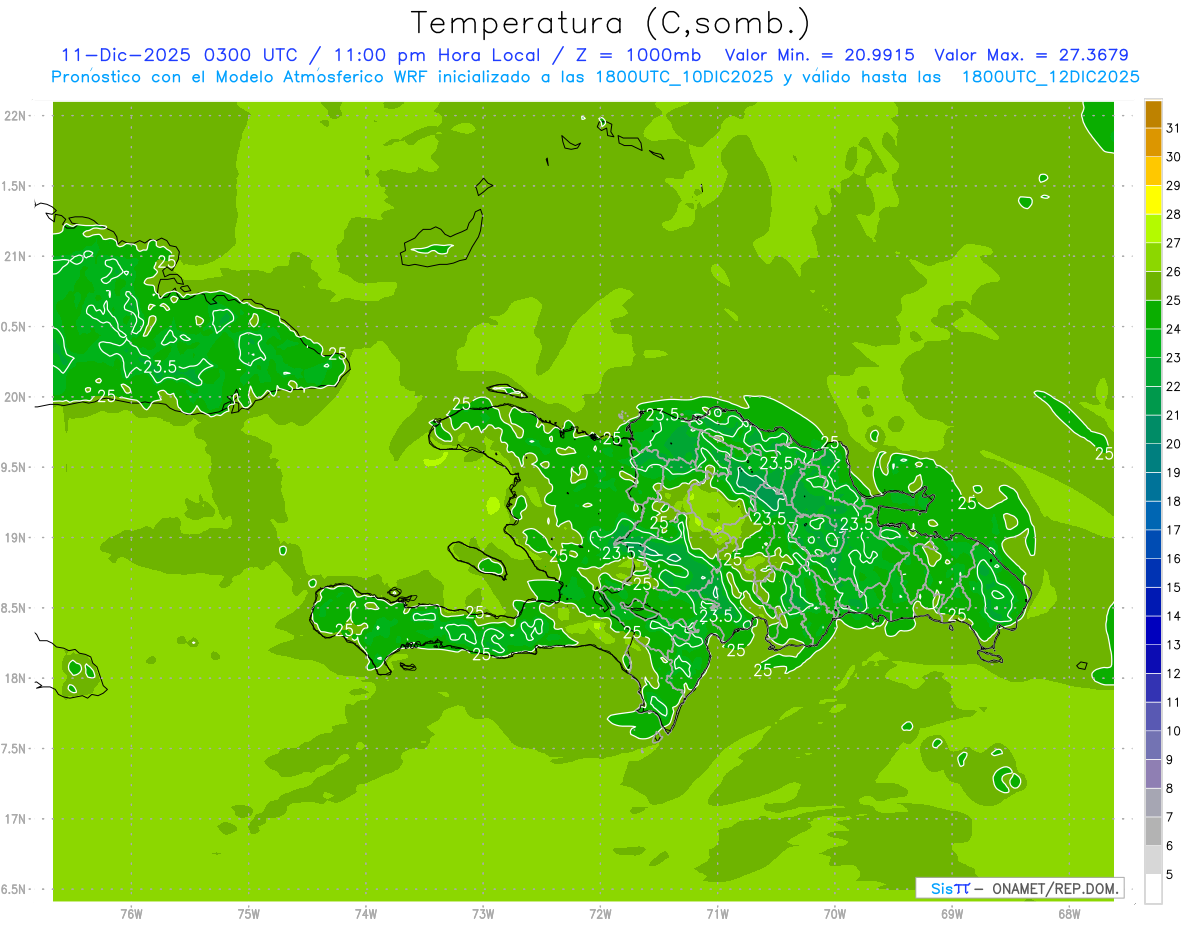1200x927 pixels.
Task: Click the 19N latitude axis label
Action: point(16,537)
